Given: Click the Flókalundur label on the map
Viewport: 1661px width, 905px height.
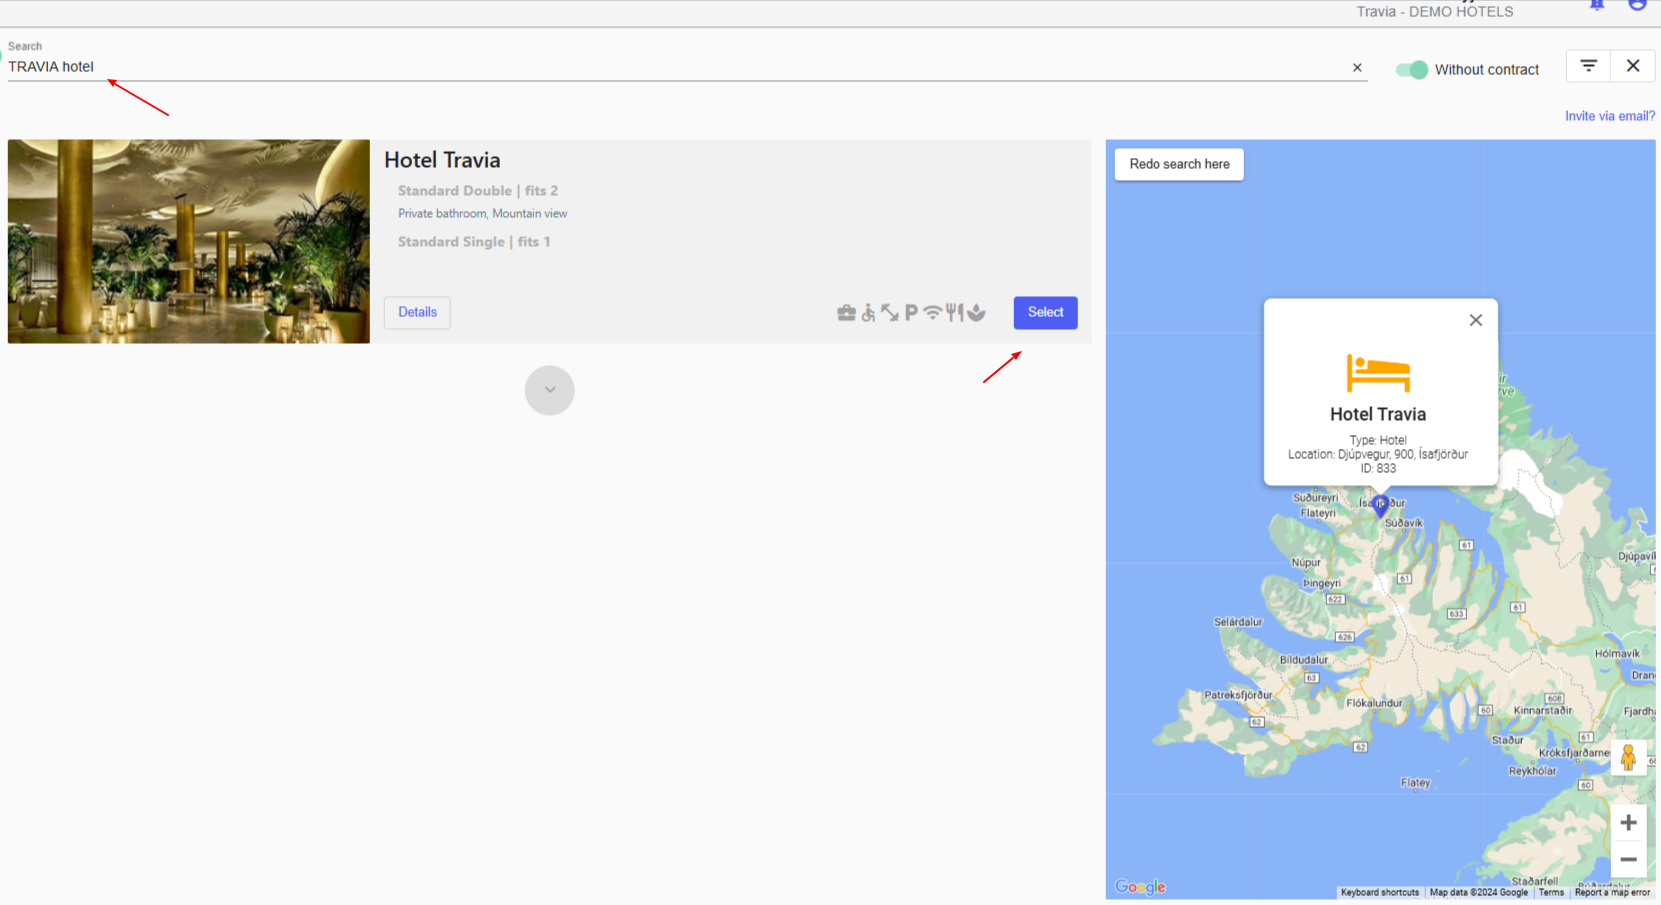Looking at the screenshot, I should click(x=1374, y=703).
